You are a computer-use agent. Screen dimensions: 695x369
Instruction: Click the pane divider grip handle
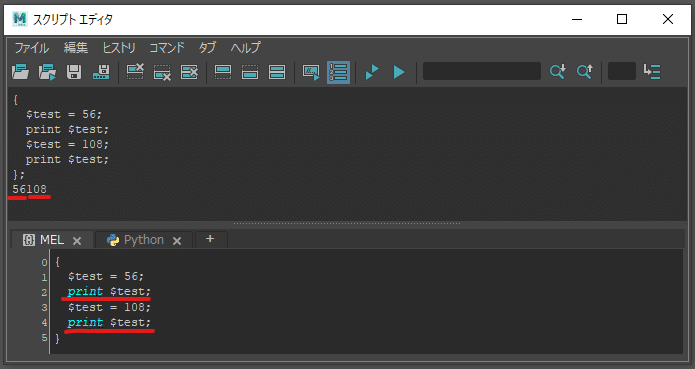(347, 224)
